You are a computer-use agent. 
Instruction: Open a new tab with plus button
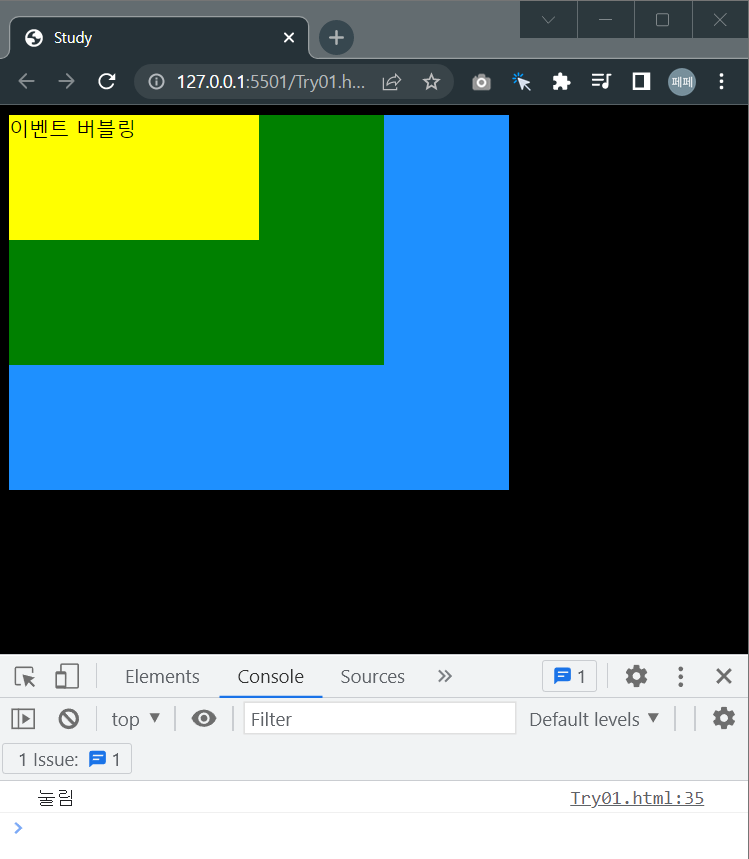tap(336, 38)
